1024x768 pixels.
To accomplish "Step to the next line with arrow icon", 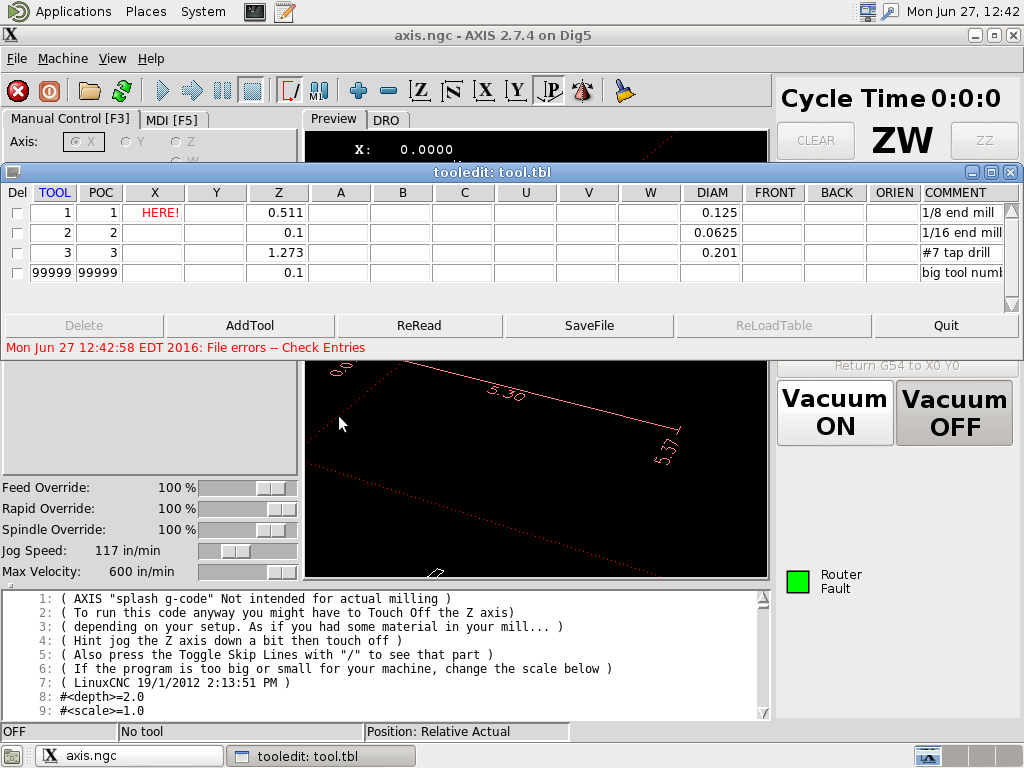I will pyautogui.click(x=192, y=91).
